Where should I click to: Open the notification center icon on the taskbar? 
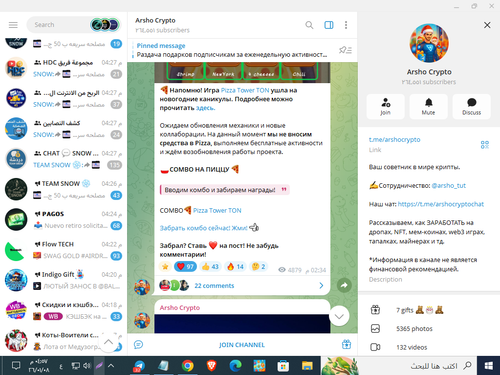[16, 366]
